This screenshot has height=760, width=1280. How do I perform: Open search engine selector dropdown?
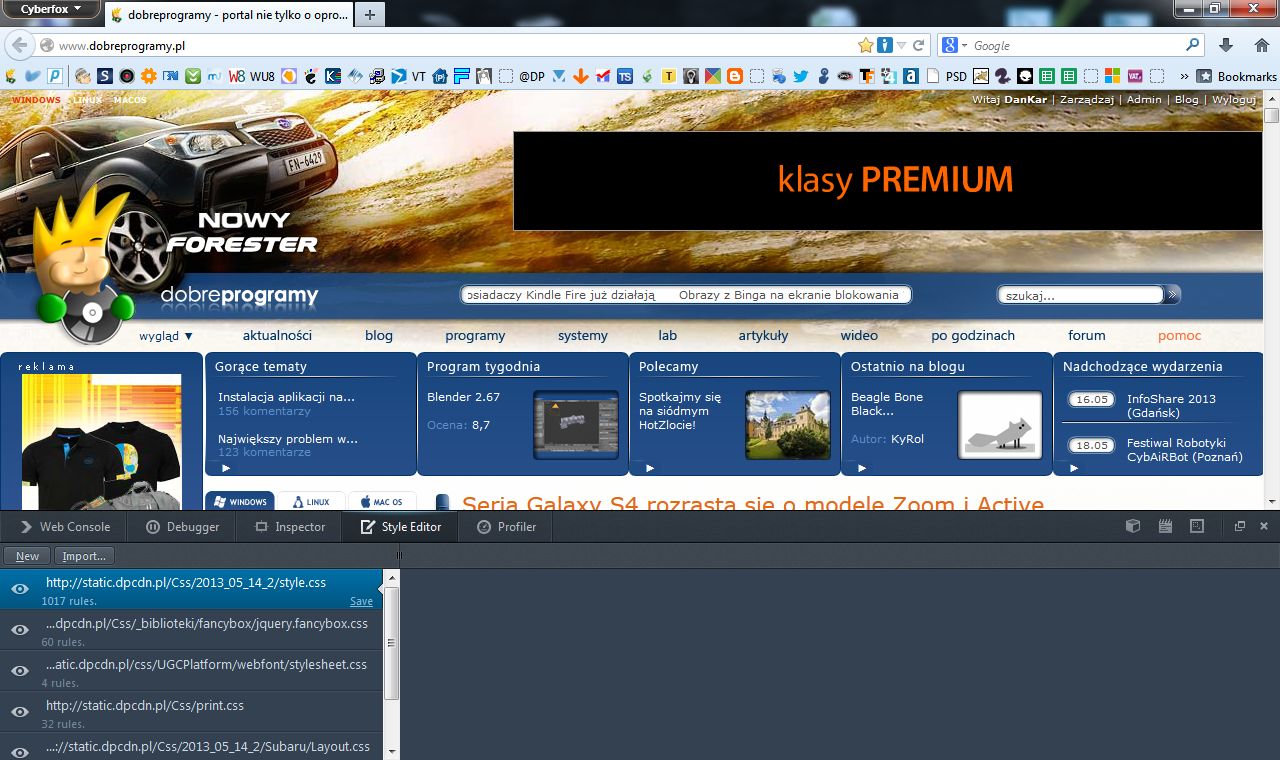(955, 45)
